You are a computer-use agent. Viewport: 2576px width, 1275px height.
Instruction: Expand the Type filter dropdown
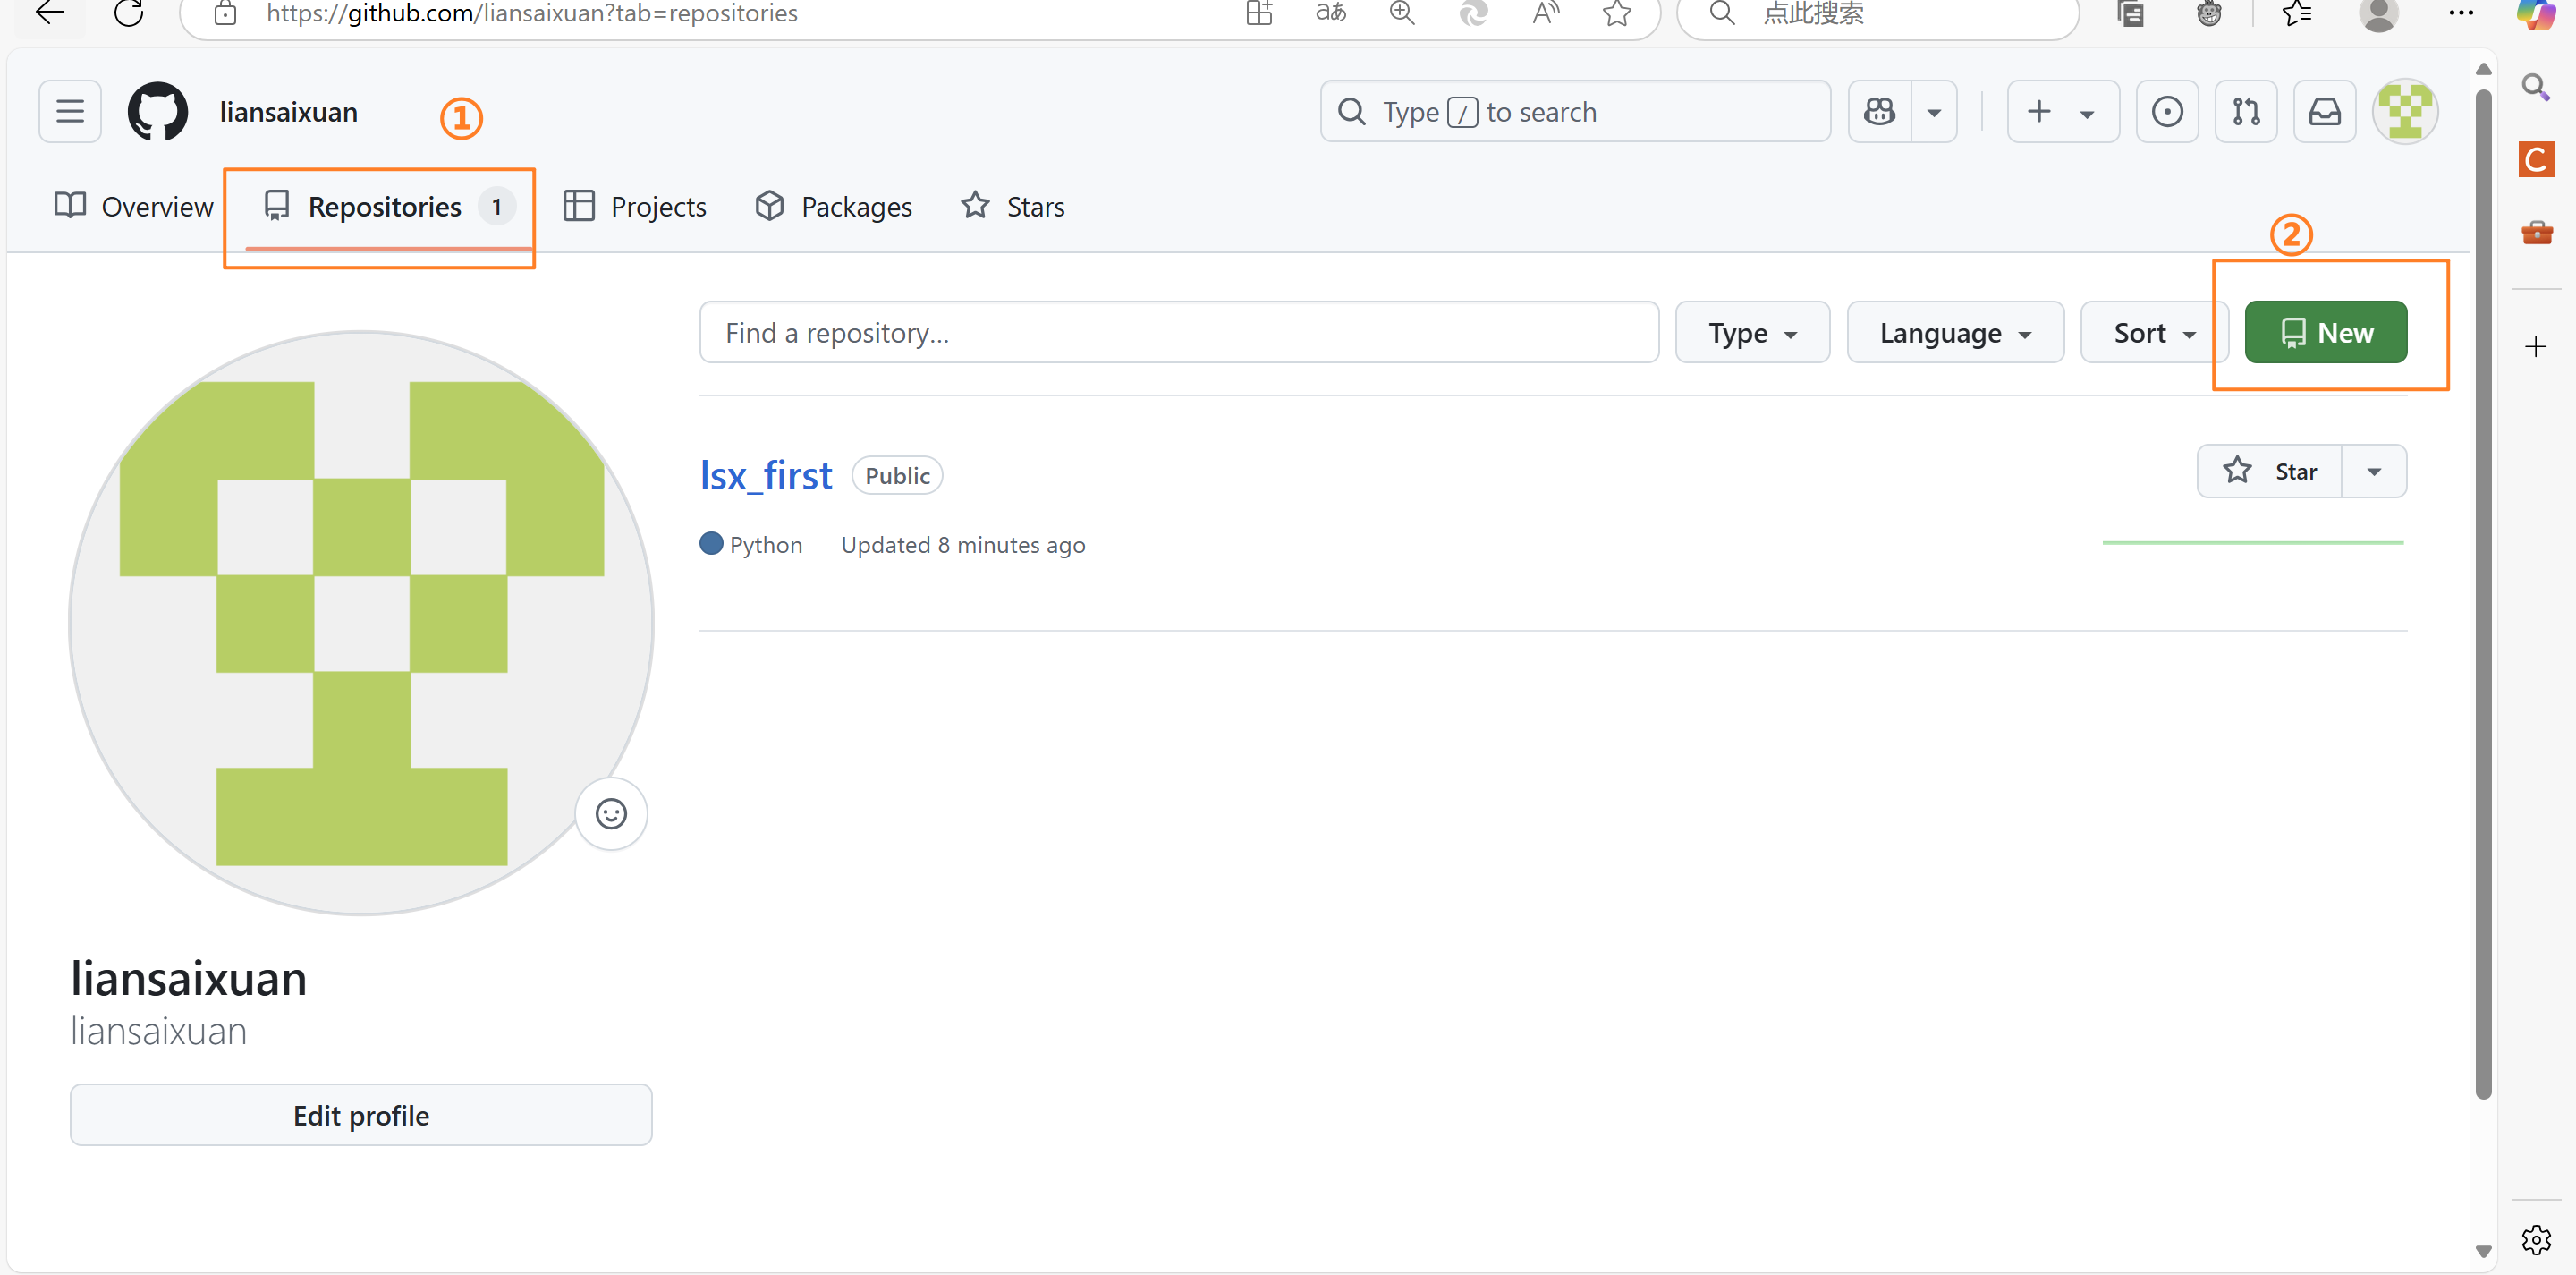(1752, 333)
